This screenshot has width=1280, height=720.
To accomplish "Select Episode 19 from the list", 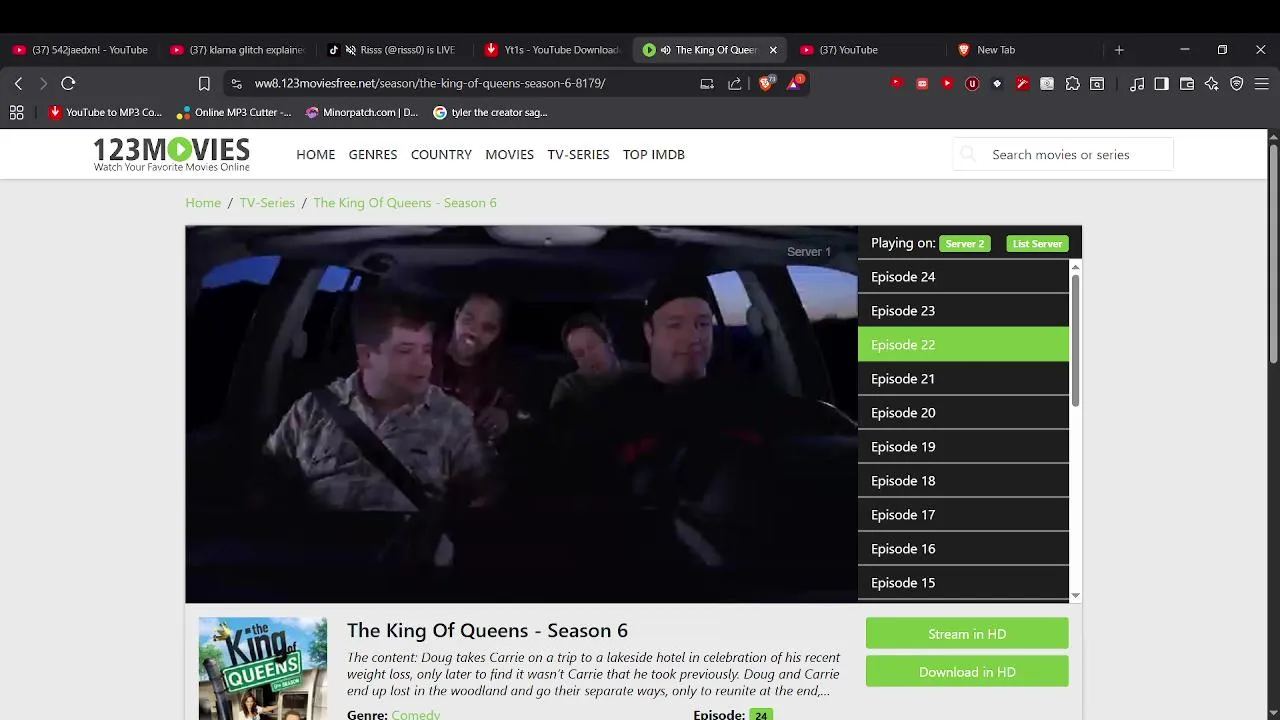I will [x=963, y=447].
